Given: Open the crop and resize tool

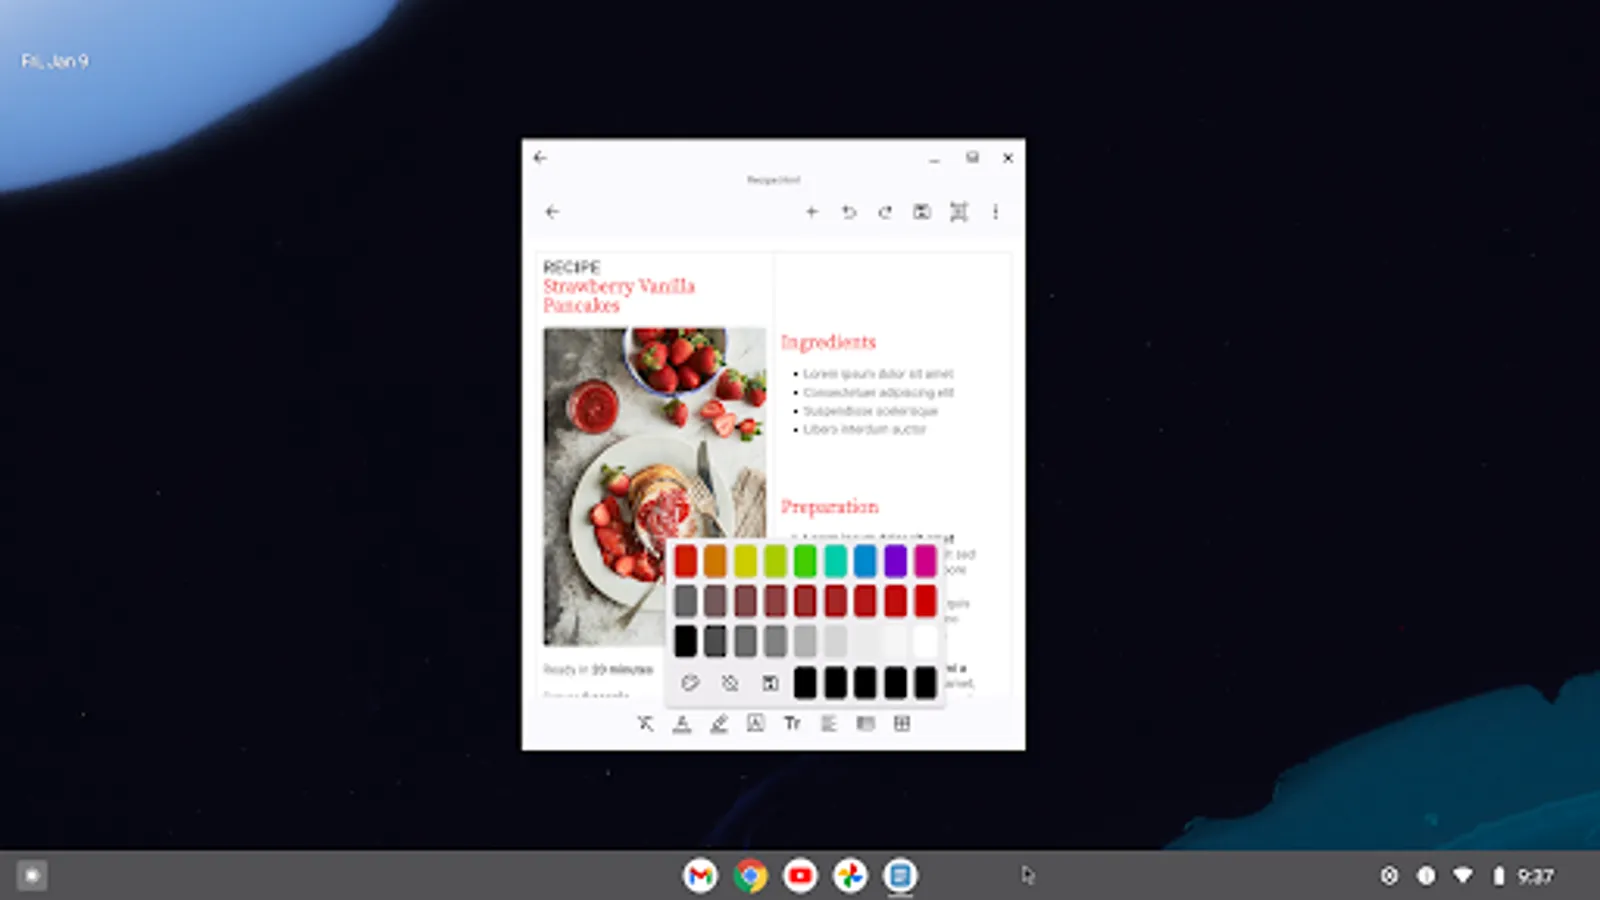Looking at the screenshot, I should point(958,212).
